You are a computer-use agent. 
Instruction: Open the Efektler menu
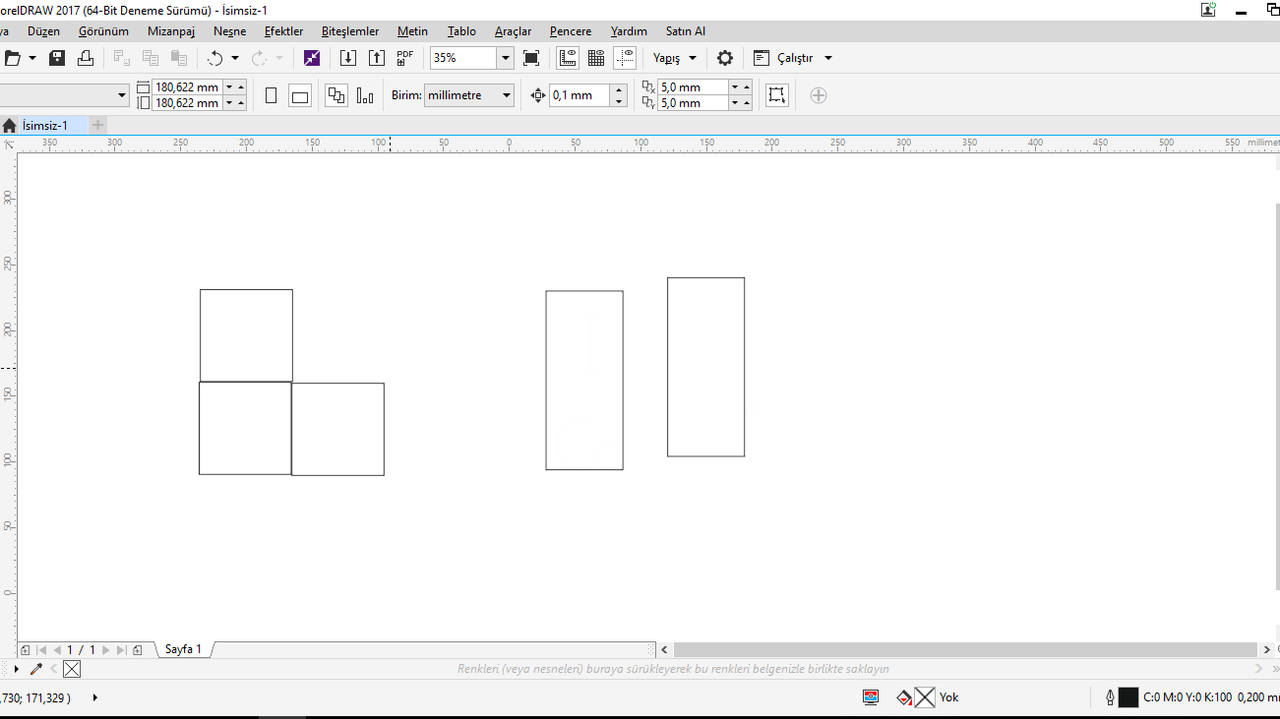click(283, 31)
